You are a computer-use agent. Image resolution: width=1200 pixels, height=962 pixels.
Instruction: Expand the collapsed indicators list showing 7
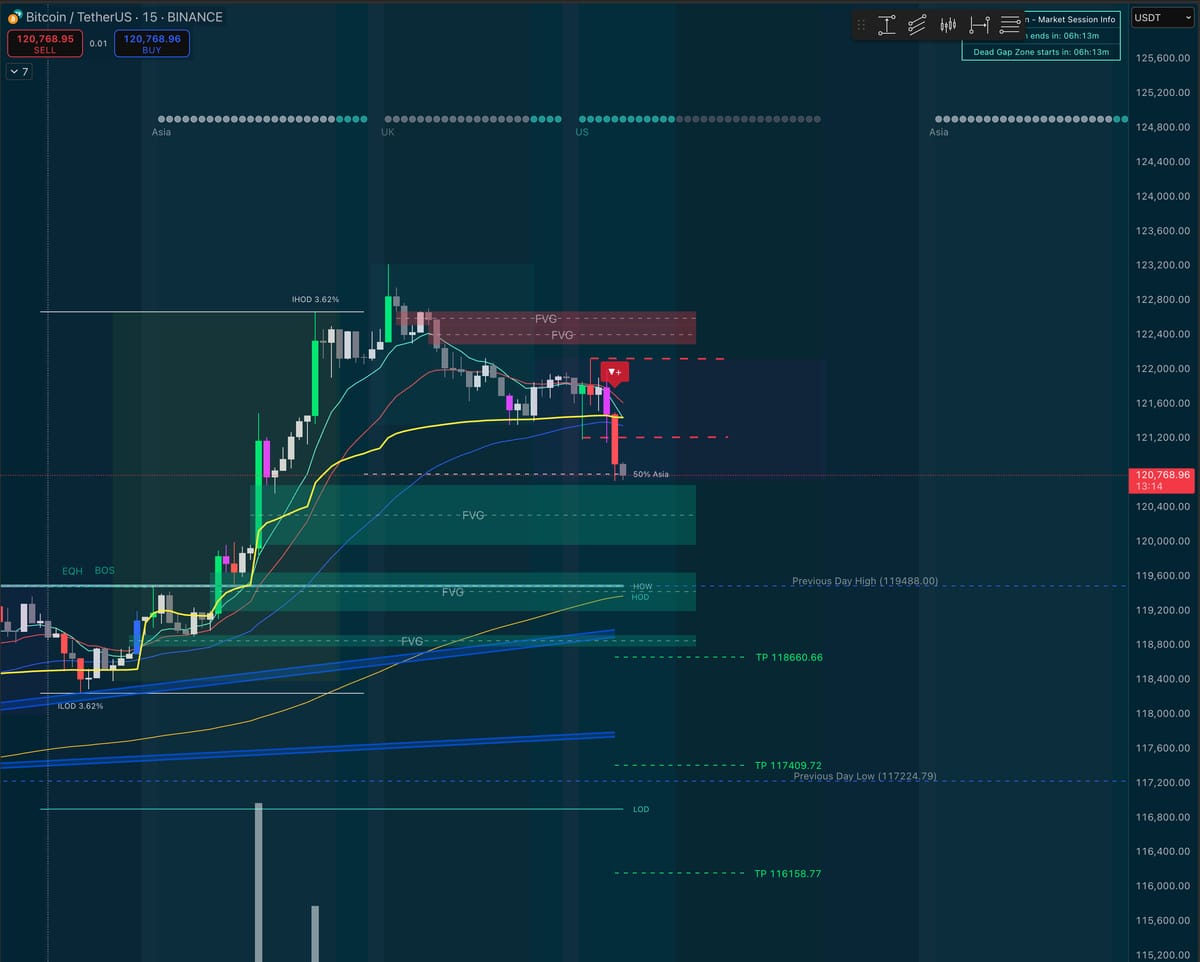(x=19, y=72)
